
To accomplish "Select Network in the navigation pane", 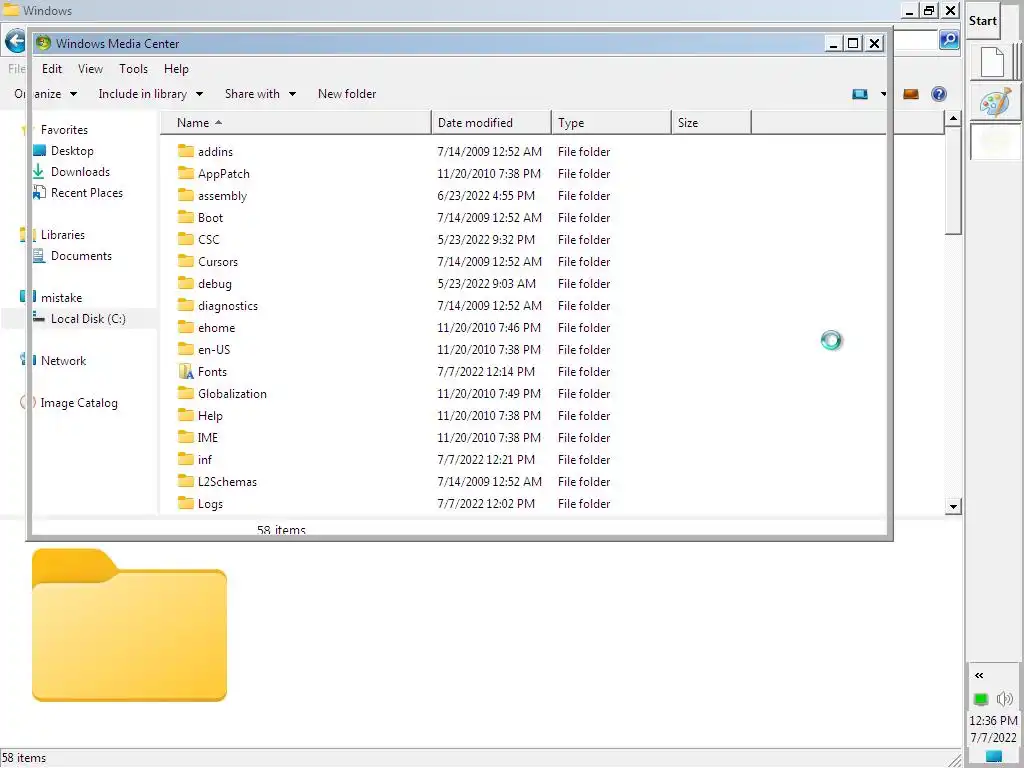I will (63, 360).
